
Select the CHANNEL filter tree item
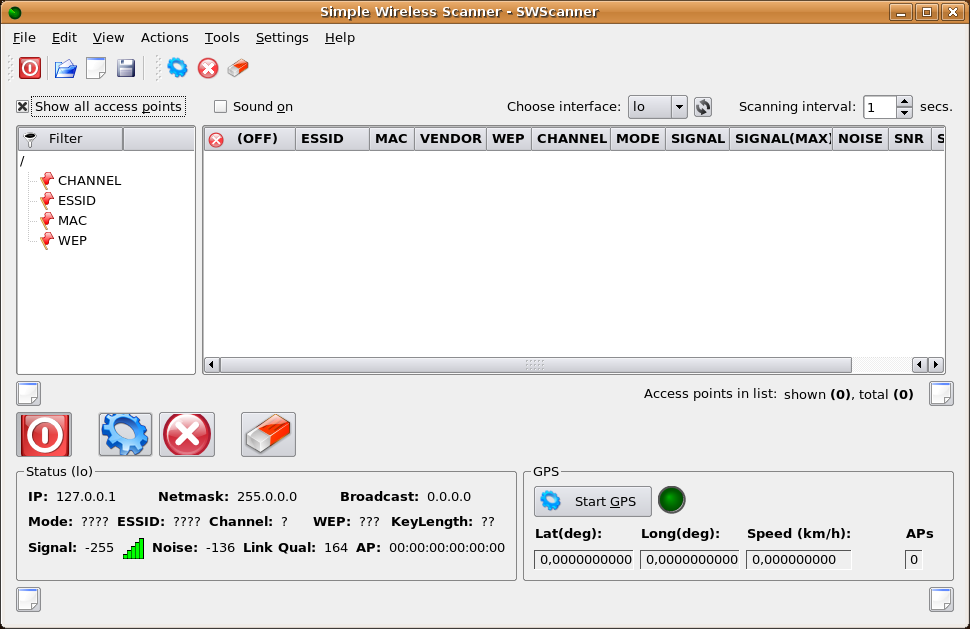pos(89,181)
